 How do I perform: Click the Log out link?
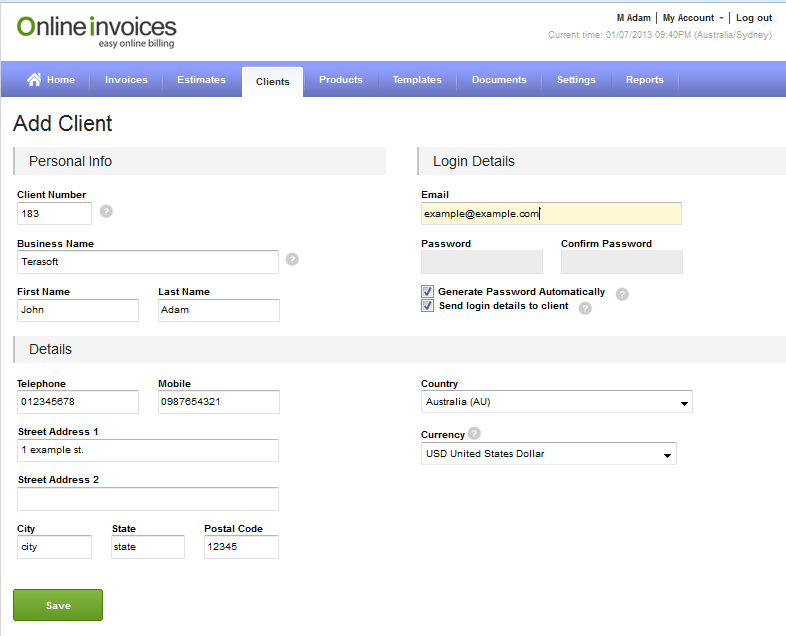tap(754, 18)
